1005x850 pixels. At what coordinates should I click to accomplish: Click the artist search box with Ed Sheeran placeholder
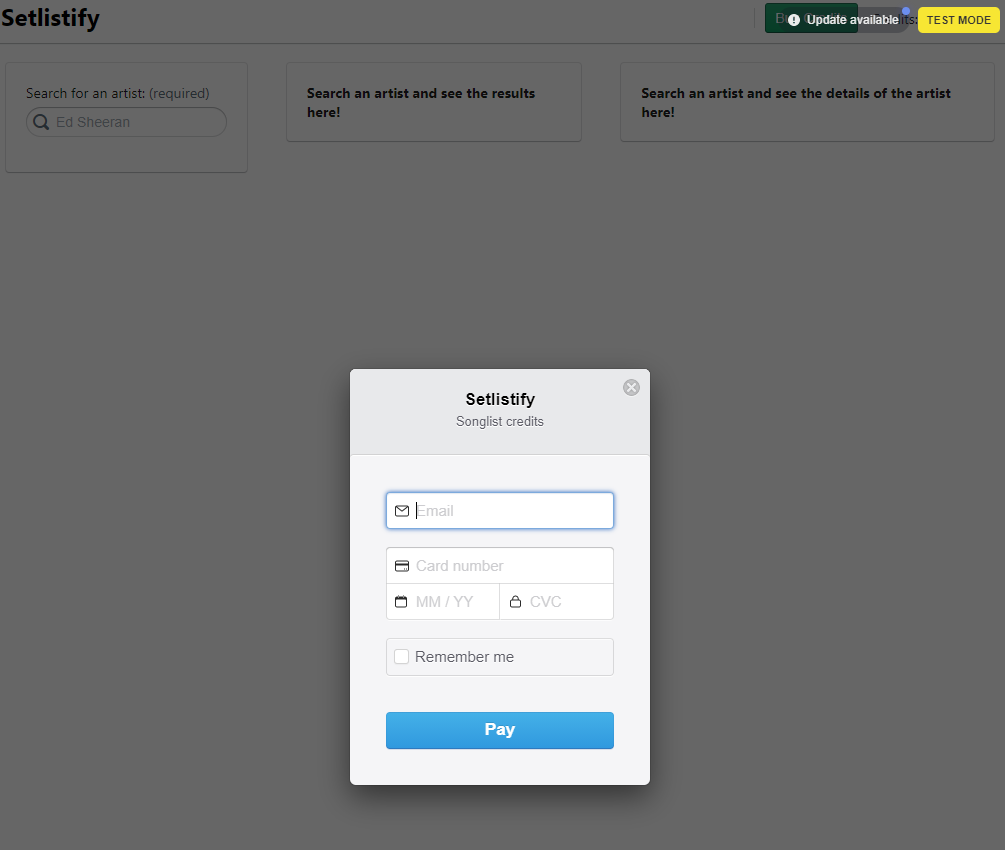click(x=126, y=122)
